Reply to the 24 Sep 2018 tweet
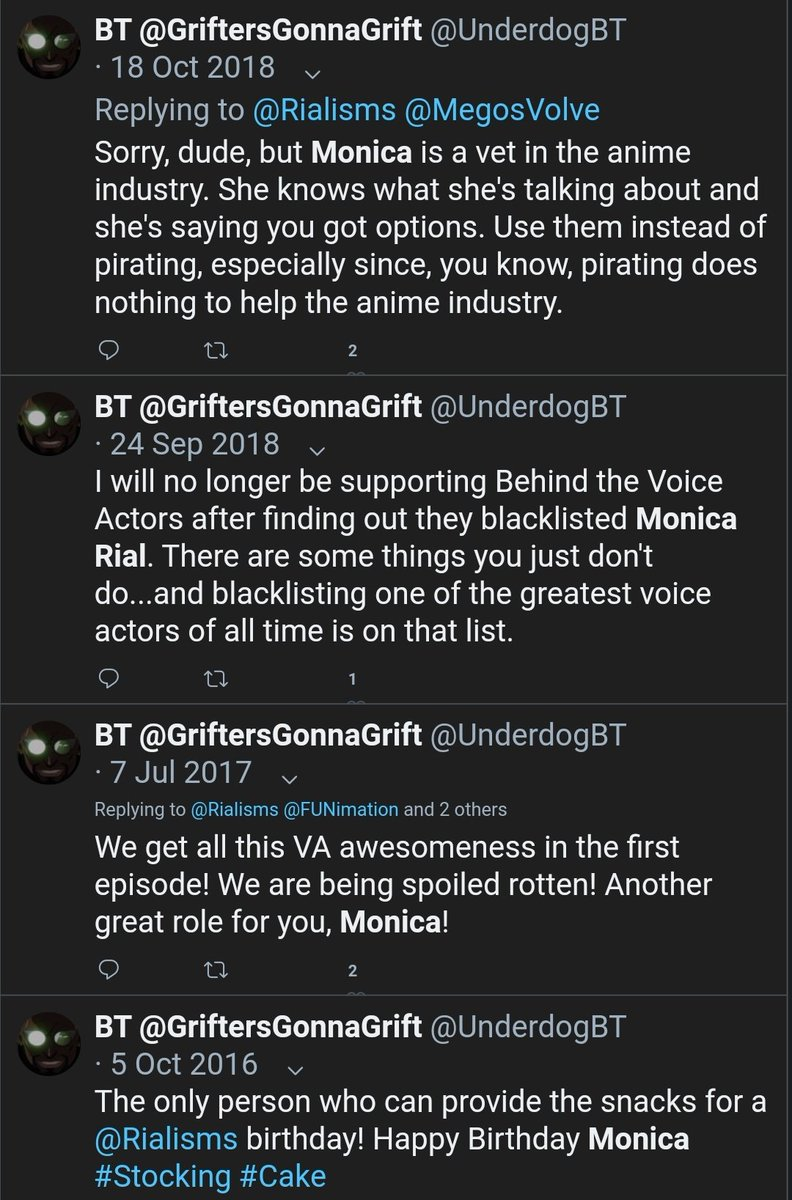This screenshot has width=792, height=1200. point(111,679)
